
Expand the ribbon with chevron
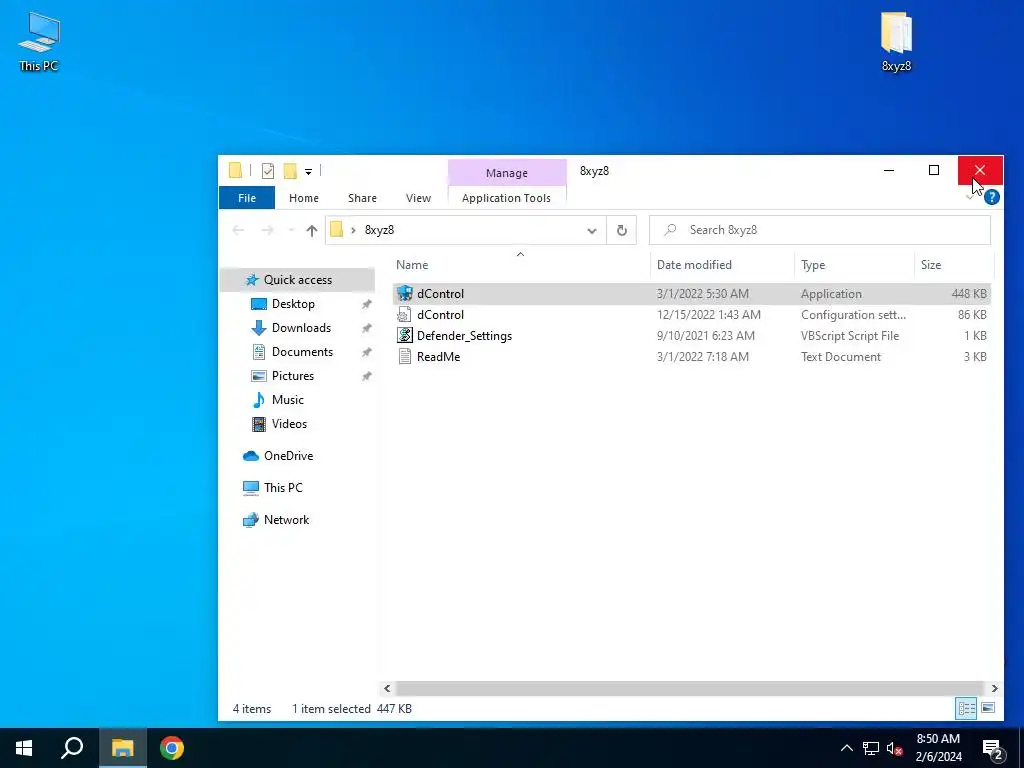click(x=970, y=195)
